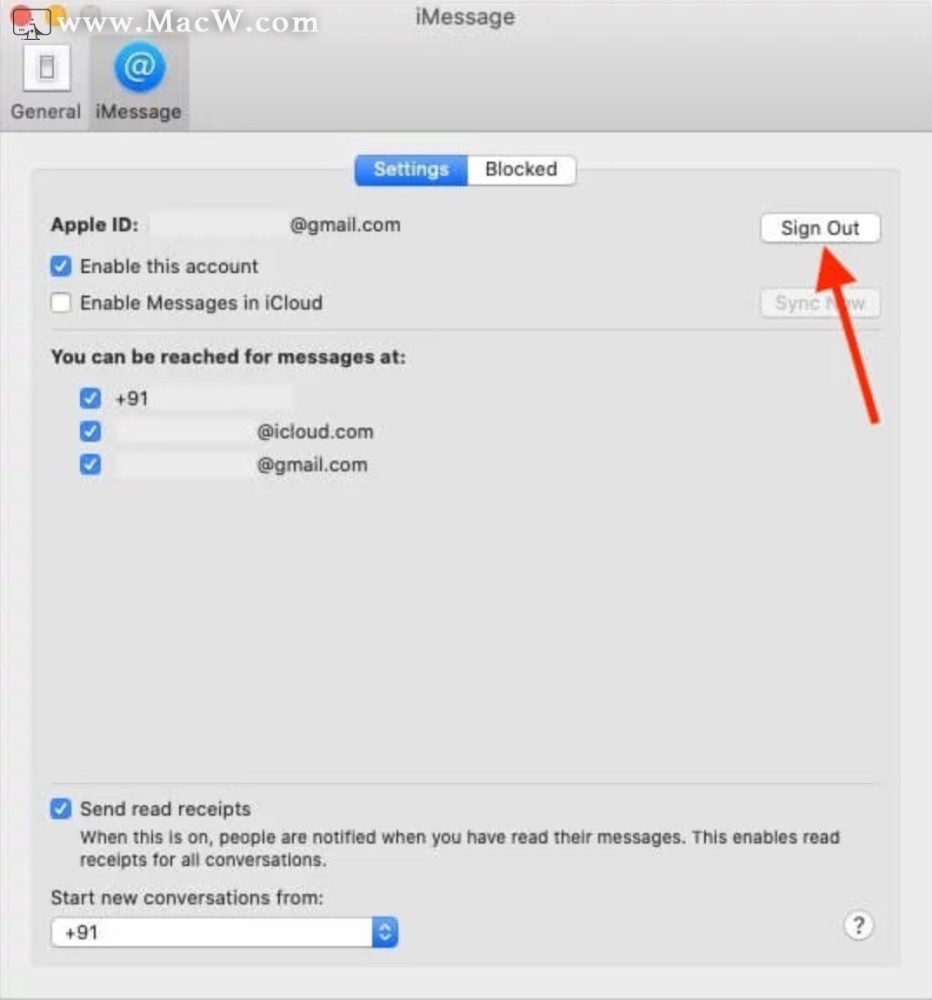932x1000 pixels.
Task: Open the help question mark button
Action: [859, 925]
